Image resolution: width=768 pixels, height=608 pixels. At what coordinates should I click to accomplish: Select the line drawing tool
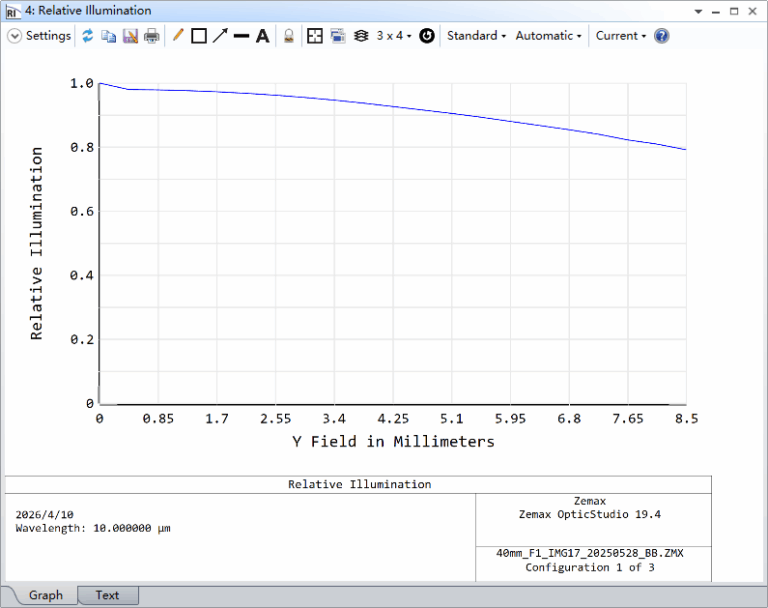(x=241, y=36)
